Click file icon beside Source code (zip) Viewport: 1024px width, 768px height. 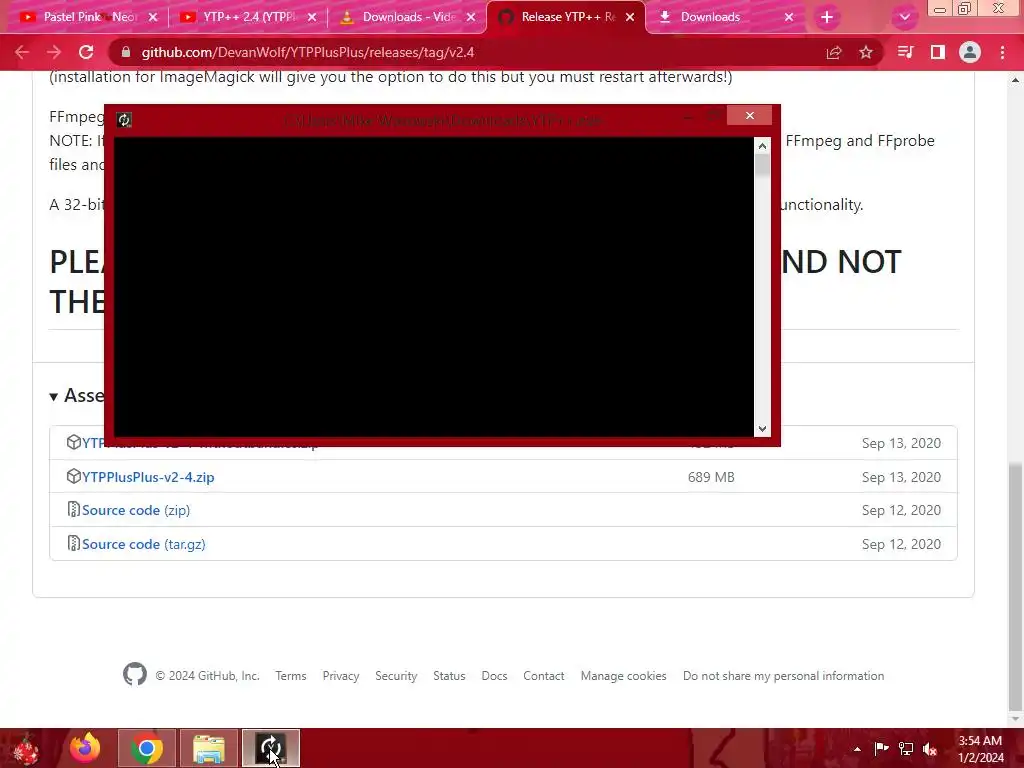point(73,509)
